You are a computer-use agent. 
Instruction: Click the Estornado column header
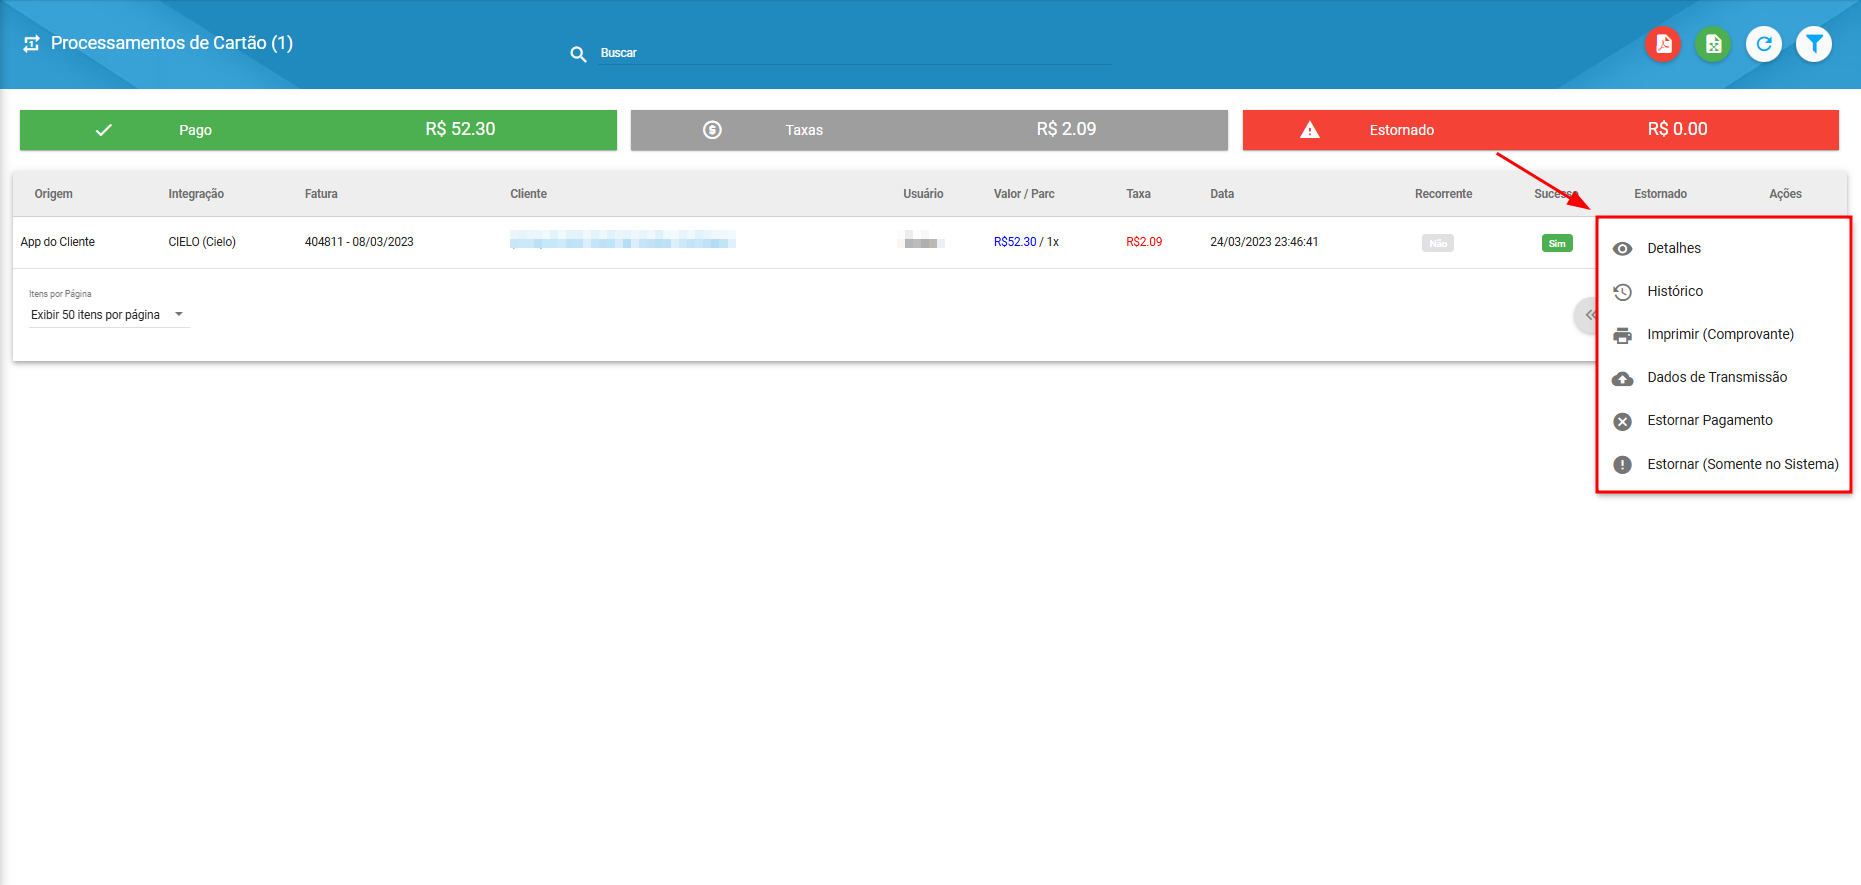[1660, 194]
